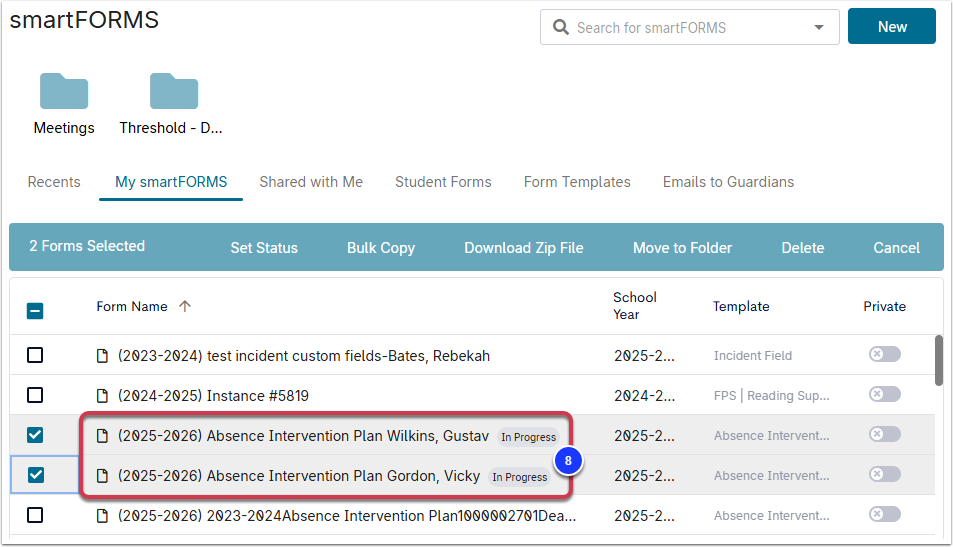Cancel the form selection
The image size is (953, 547).
[896, 248]
